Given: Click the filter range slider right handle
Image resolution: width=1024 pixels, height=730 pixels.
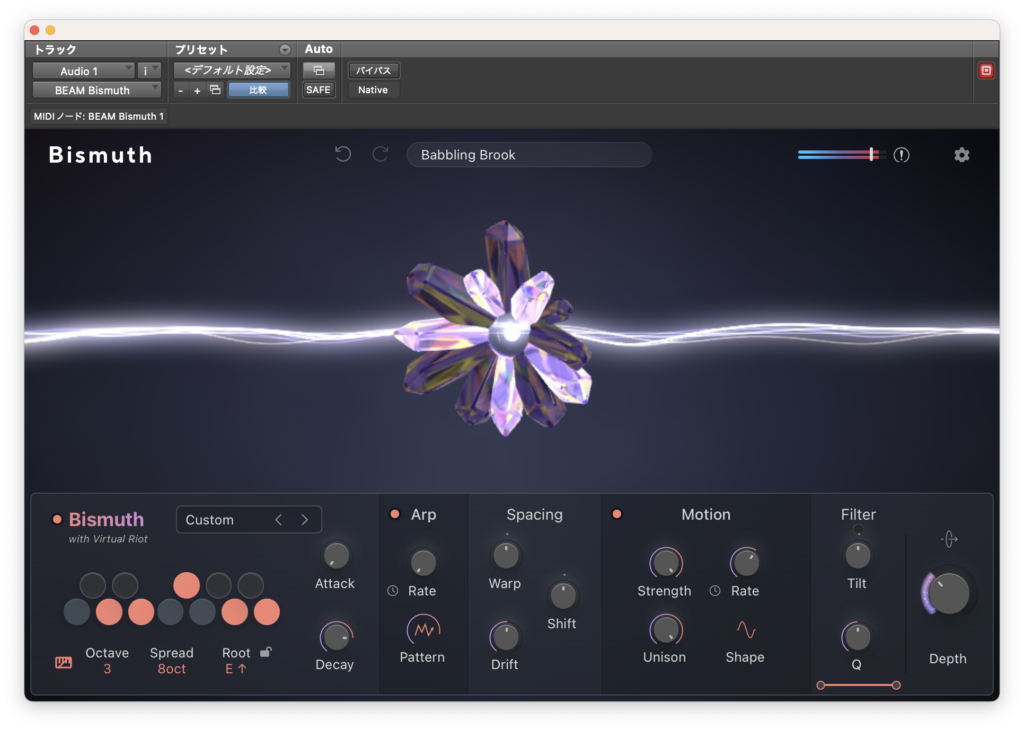Looking at the screenshot, I should click(896, 685).
